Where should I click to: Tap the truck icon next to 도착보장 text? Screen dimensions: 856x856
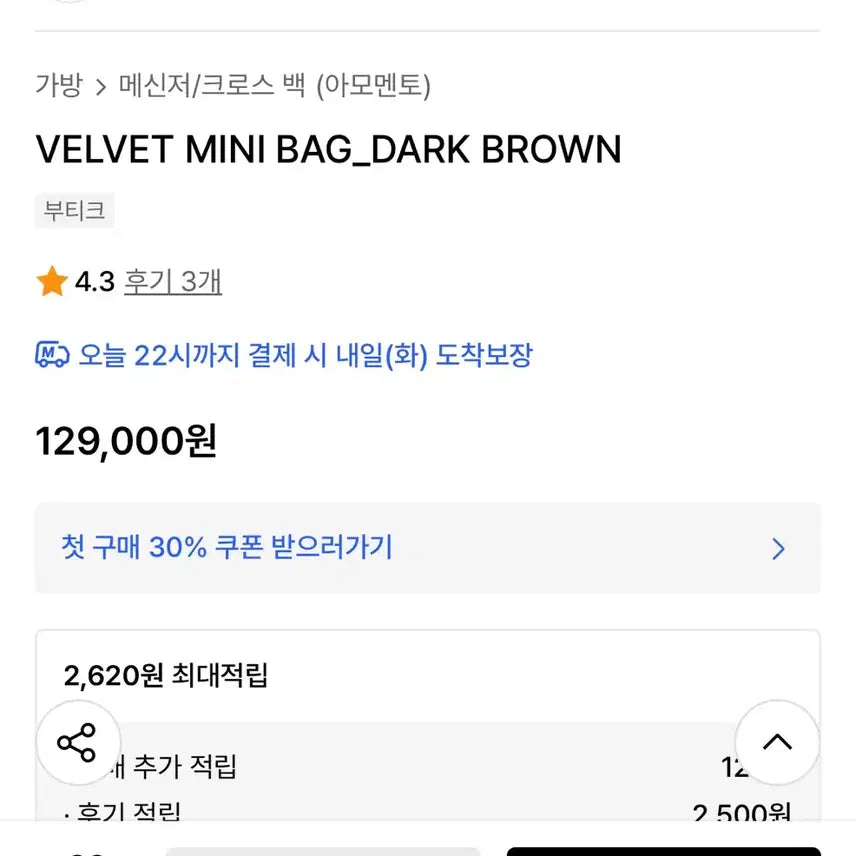[51, 355]
